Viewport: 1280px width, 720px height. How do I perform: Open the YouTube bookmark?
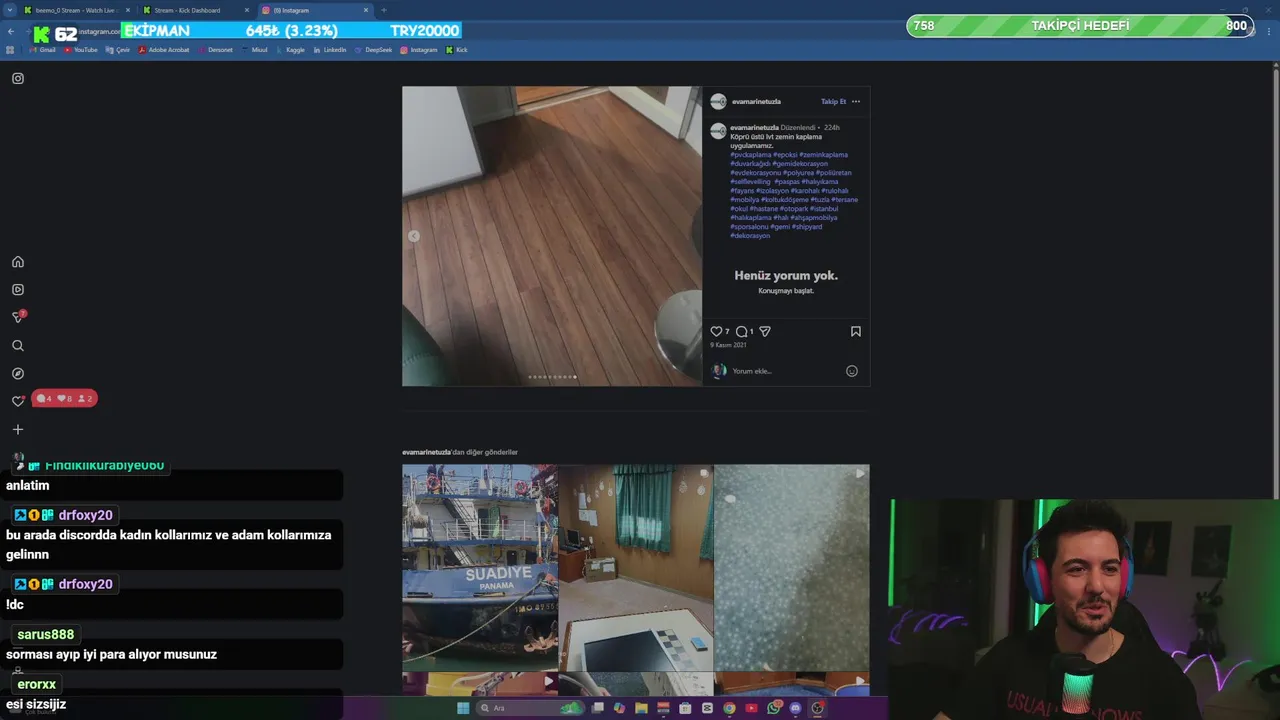pyautogui.click(x=81, y=50)
